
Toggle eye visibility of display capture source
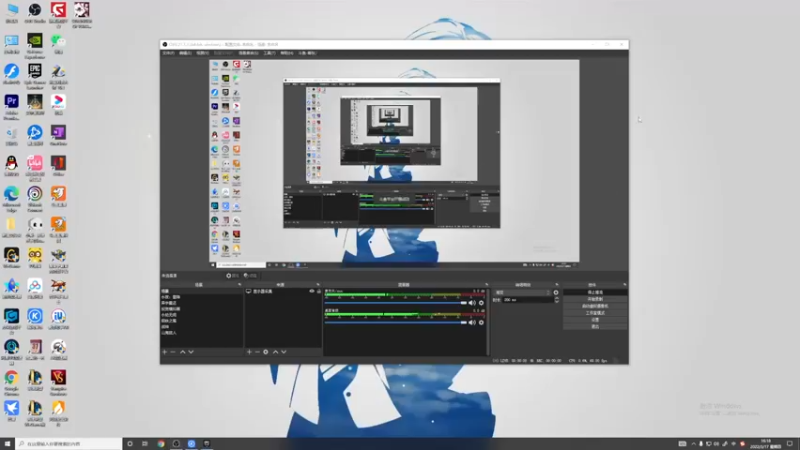[312, 291]
